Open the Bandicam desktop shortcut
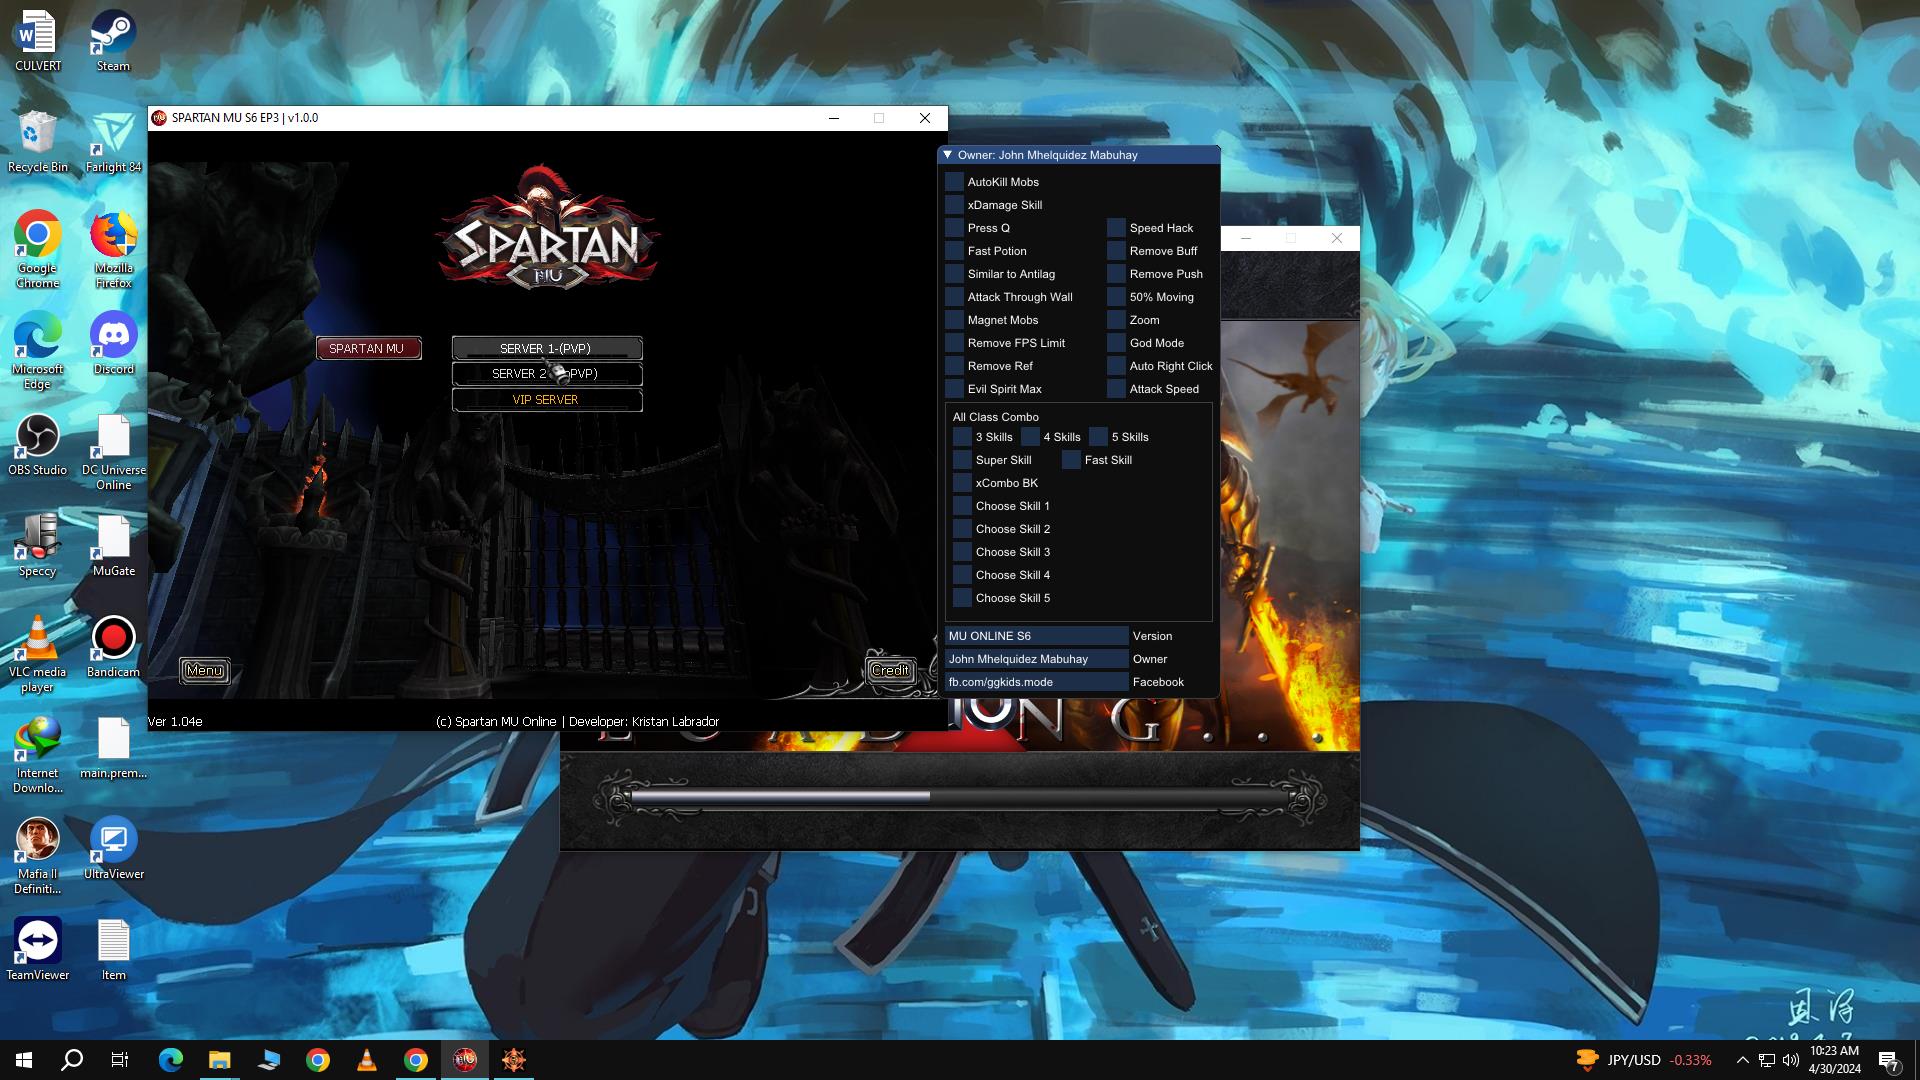Screen dimensions: 1920x1080 click(113, 646)
